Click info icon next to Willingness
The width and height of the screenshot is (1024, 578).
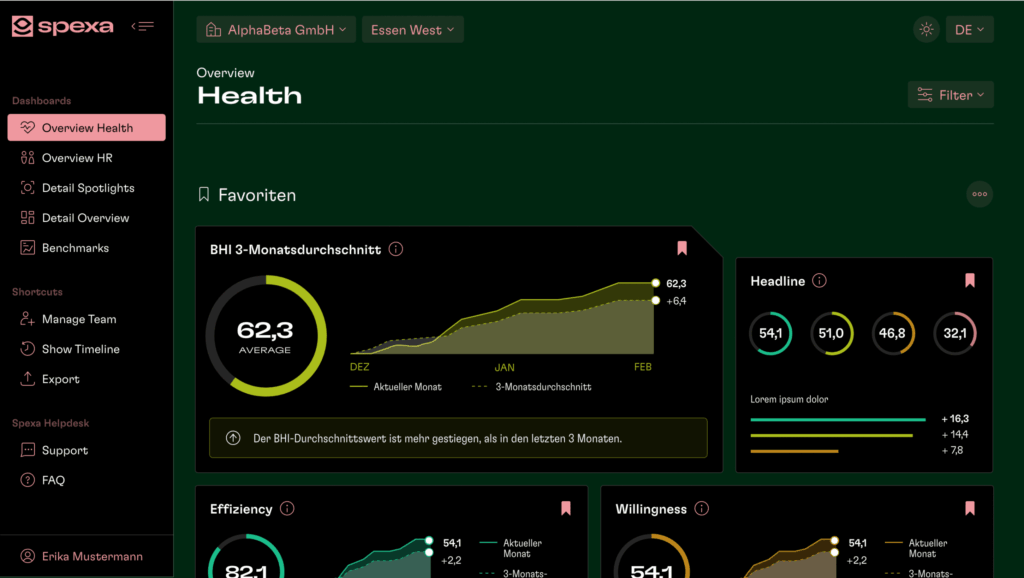point(701,508)
